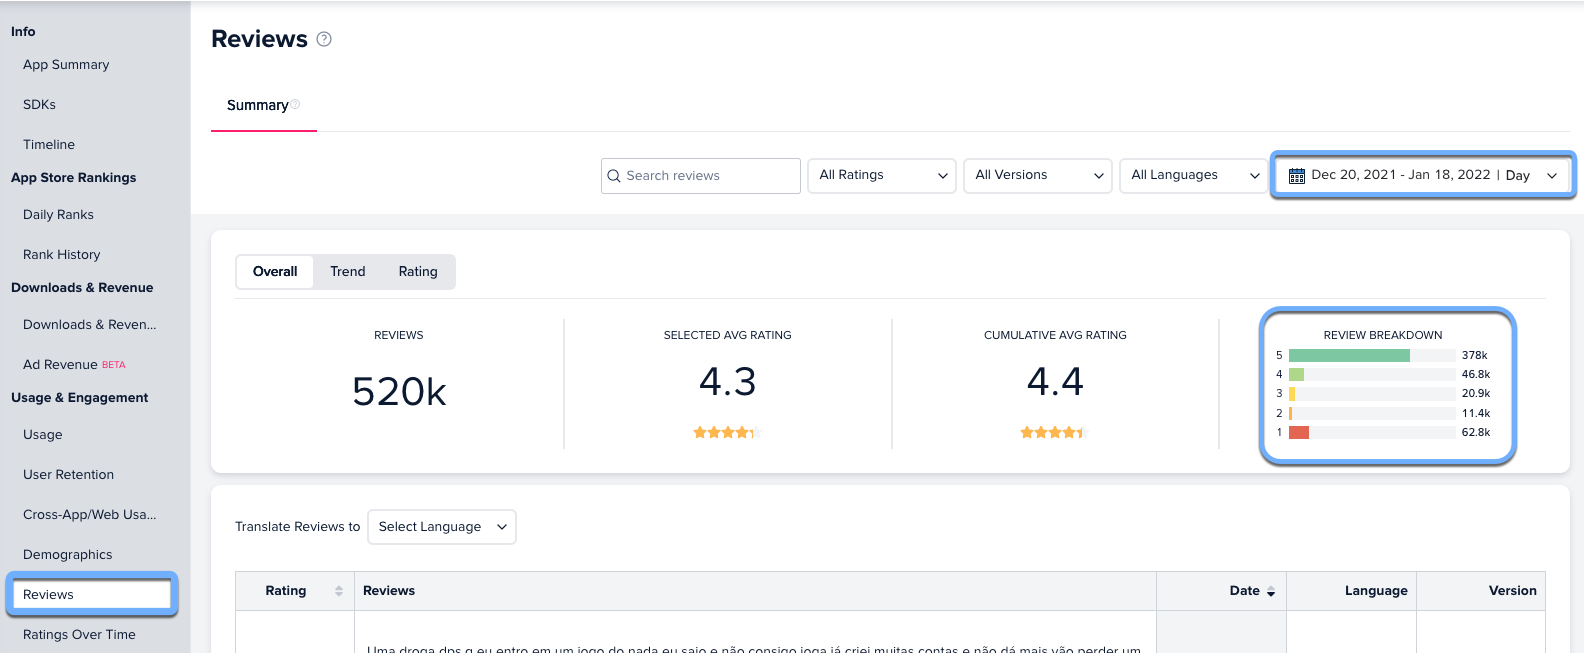Viewport: 1584px width, 653px height.
Task: Click the Search reviews input field
Action: pos(700,175)
